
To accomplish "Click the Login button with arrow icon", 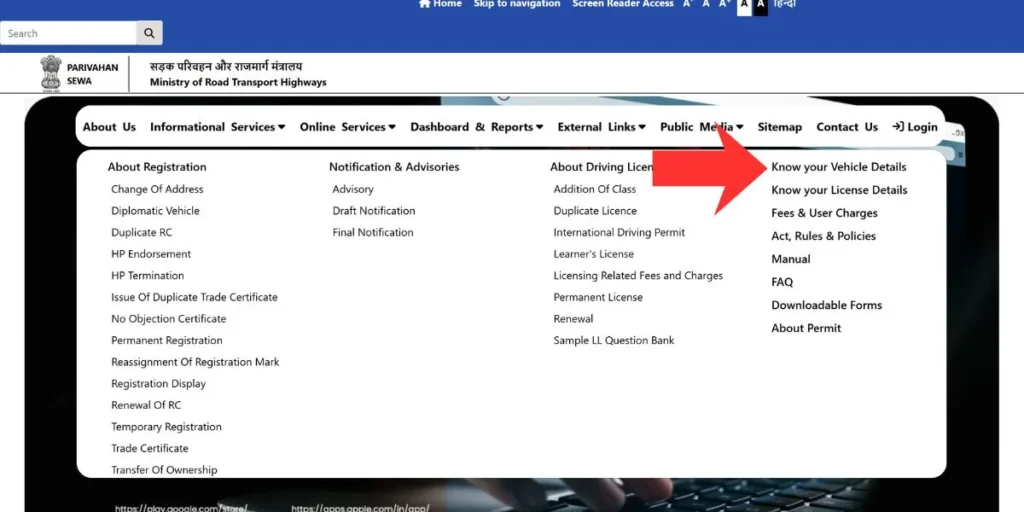I will click(x=915, y=127).
